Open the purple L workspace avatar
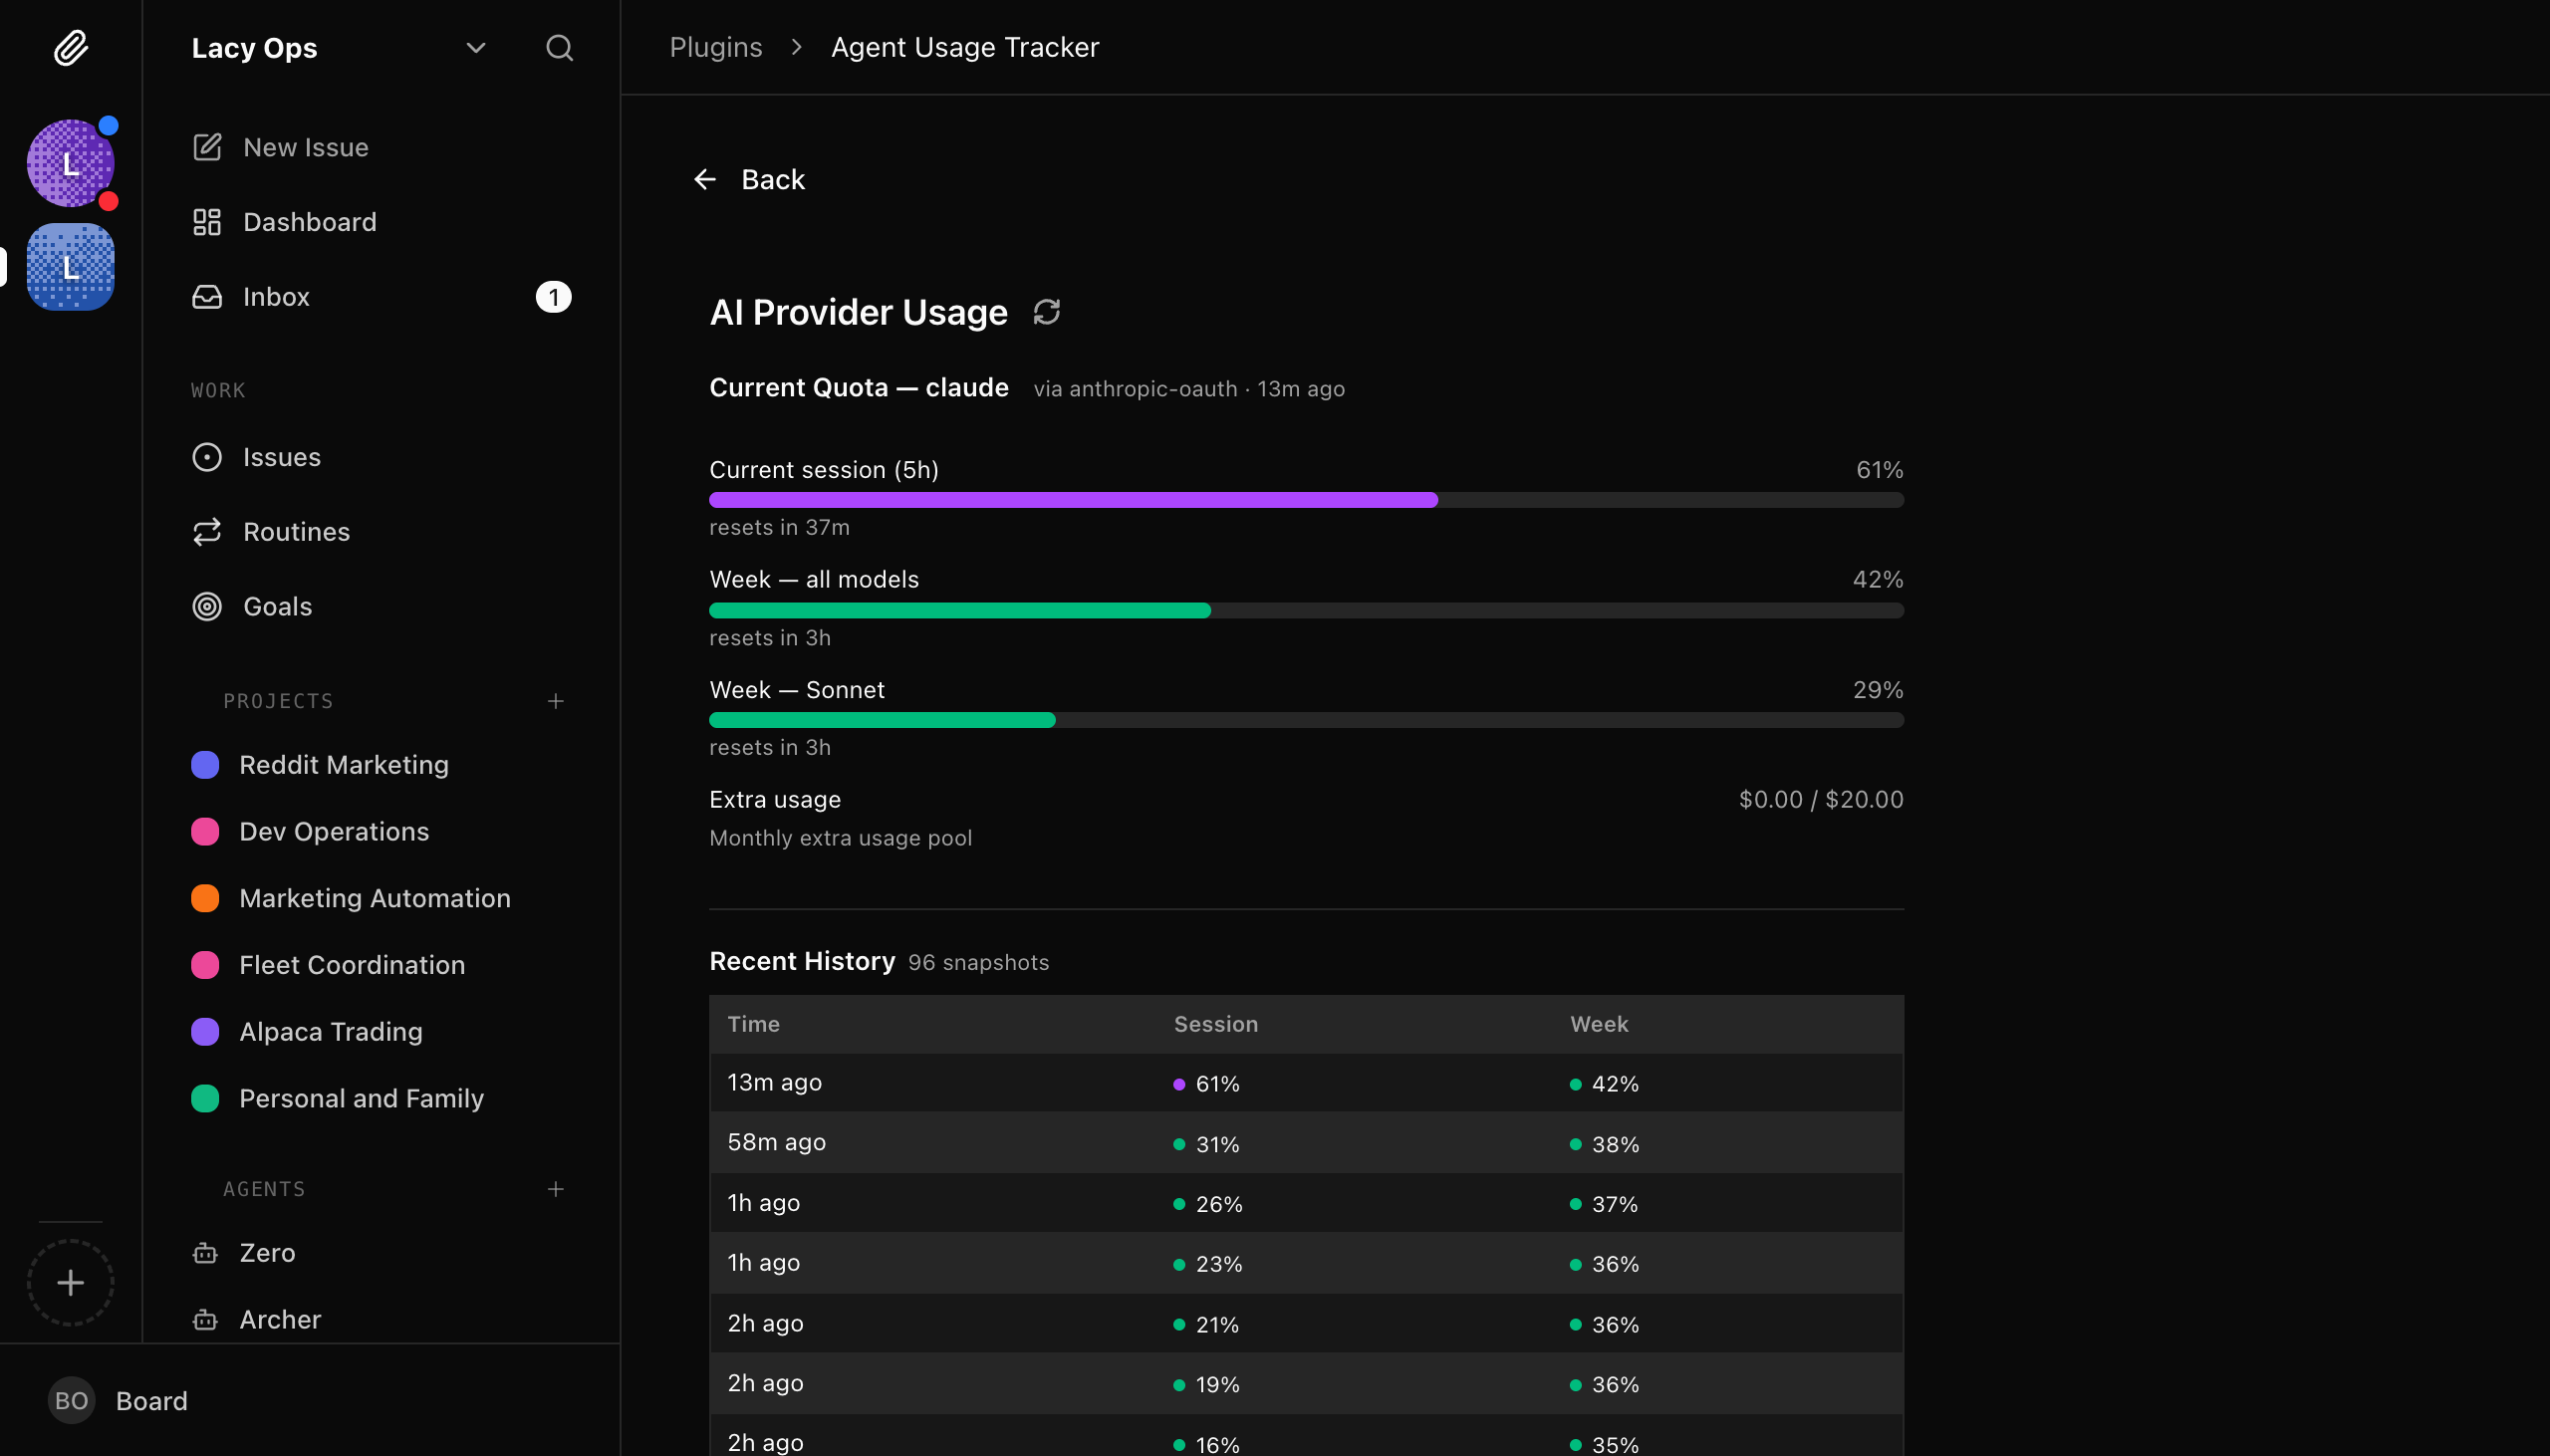Image resolution: width=2550 pixels, height=1456 pixels. coord(70,163)
